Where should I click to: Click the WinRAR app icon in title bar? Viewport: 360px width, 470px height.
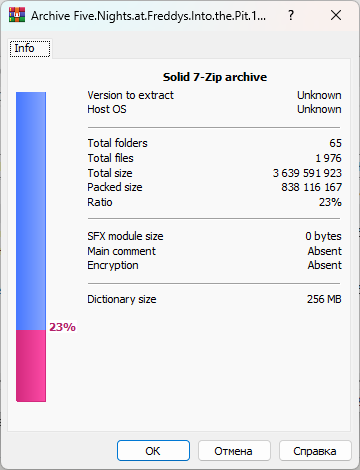(17, 15)
